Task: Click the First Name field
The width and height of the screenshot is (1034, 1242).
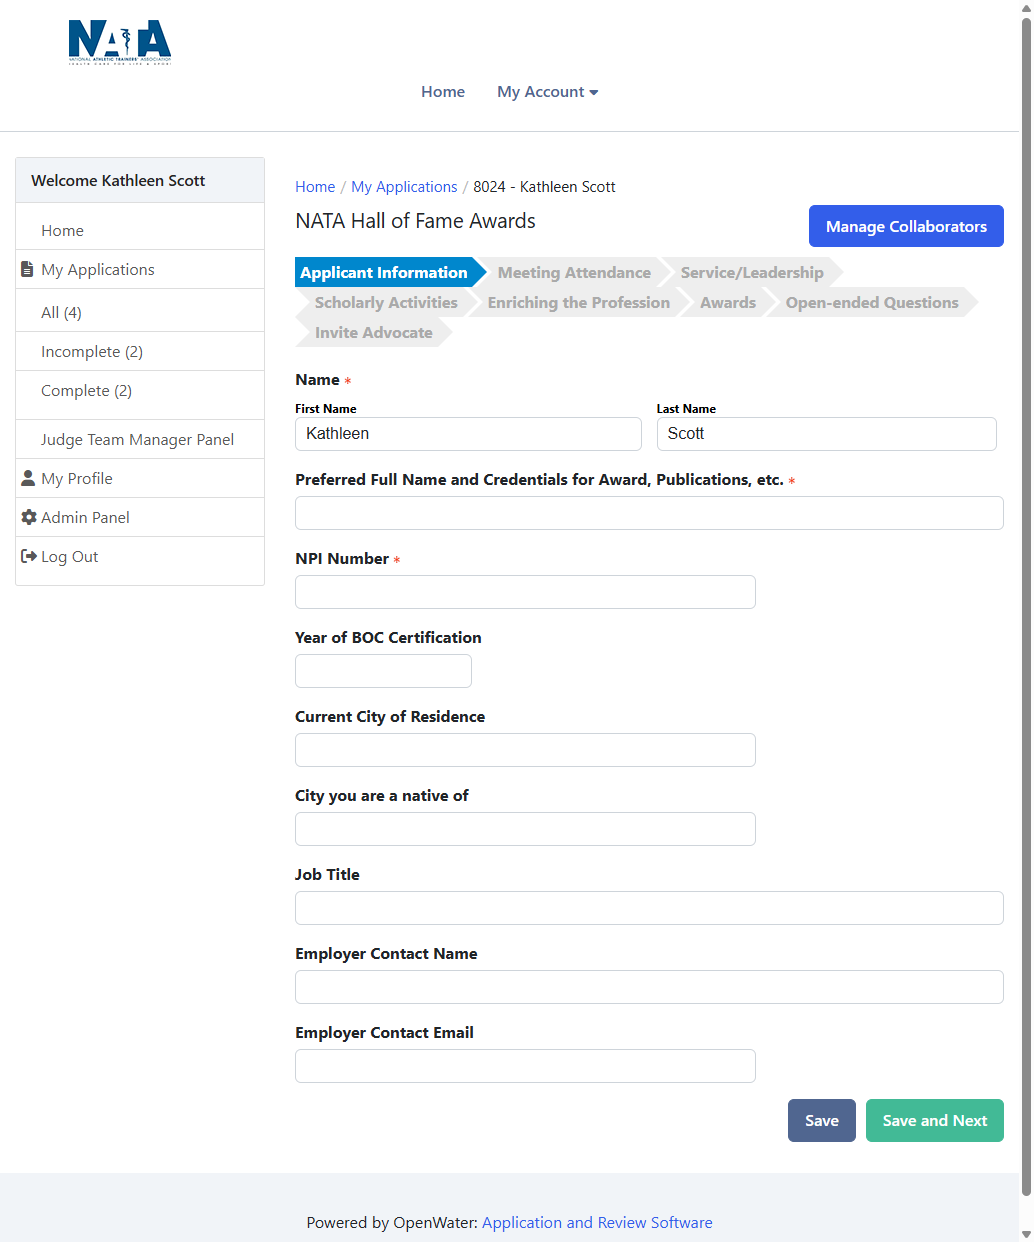Action: pyautogui.click(x=468, y=434)
